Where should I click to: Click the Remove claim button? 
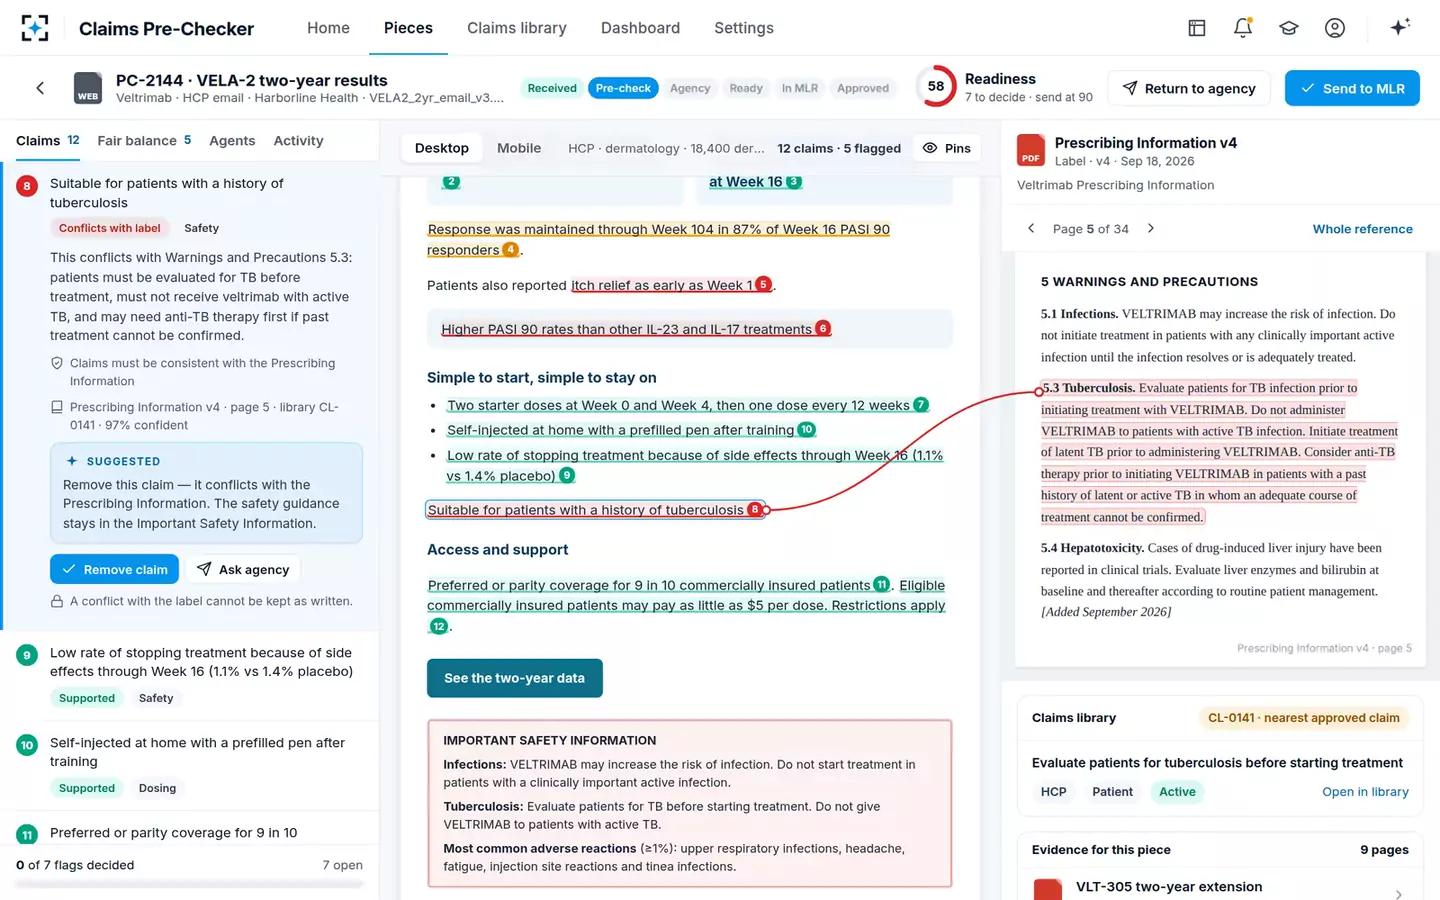coord(115,569)
